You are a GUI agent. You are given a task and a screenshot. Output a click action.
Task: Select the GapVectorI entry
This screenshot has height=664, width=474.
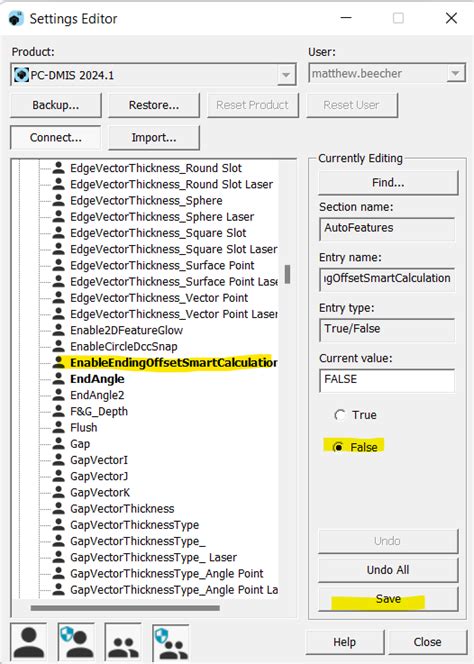pos(99,460)
